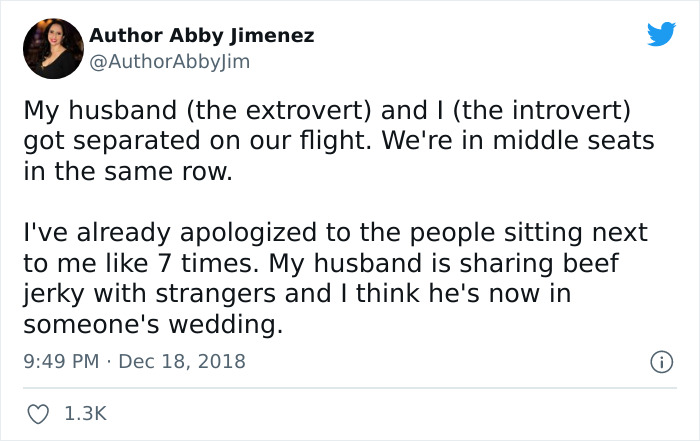700x441 pixels.
Task: Open the tweet info circle icon
Action: tap(660, 360)
